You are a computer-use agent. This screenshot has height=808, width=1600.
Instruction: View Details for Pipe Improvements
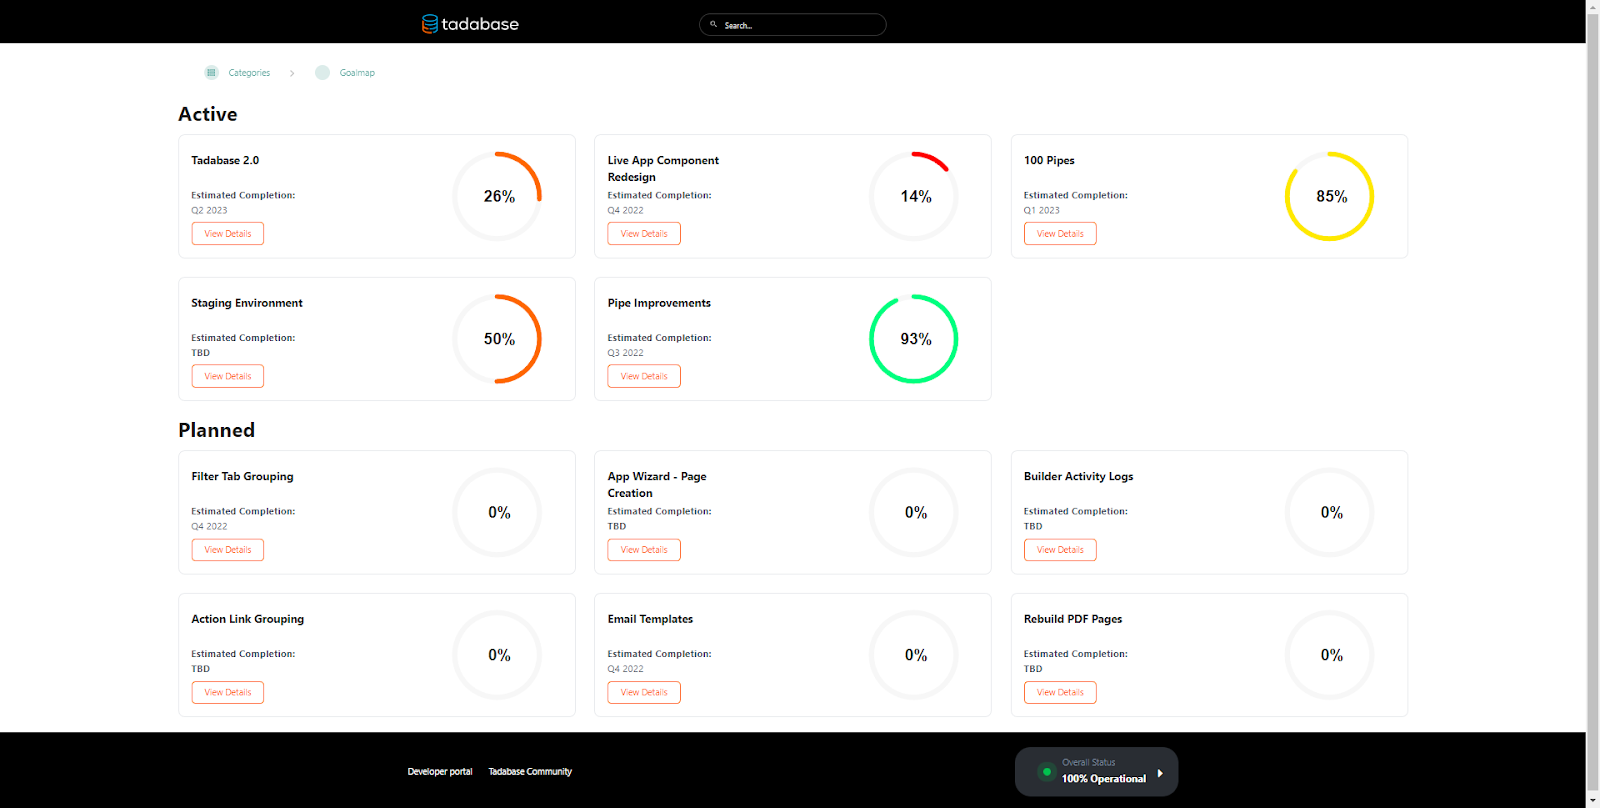point(644,376)
